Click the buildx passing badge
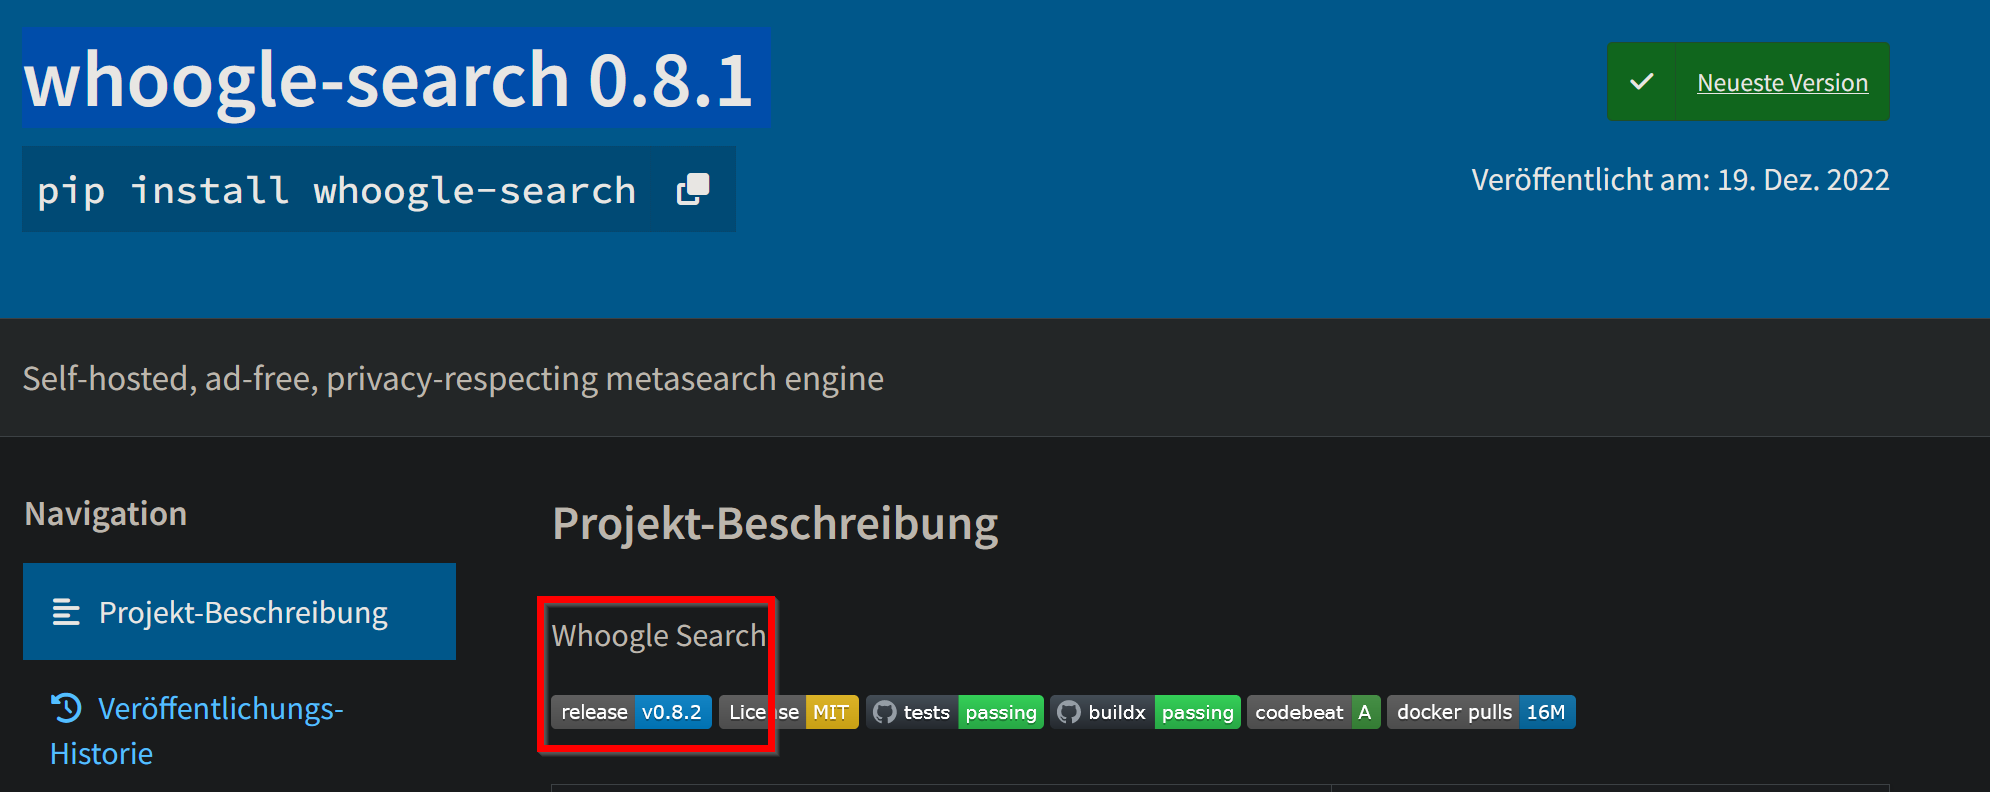Viewport: 1990px width, 792px height. (1146, 712)
